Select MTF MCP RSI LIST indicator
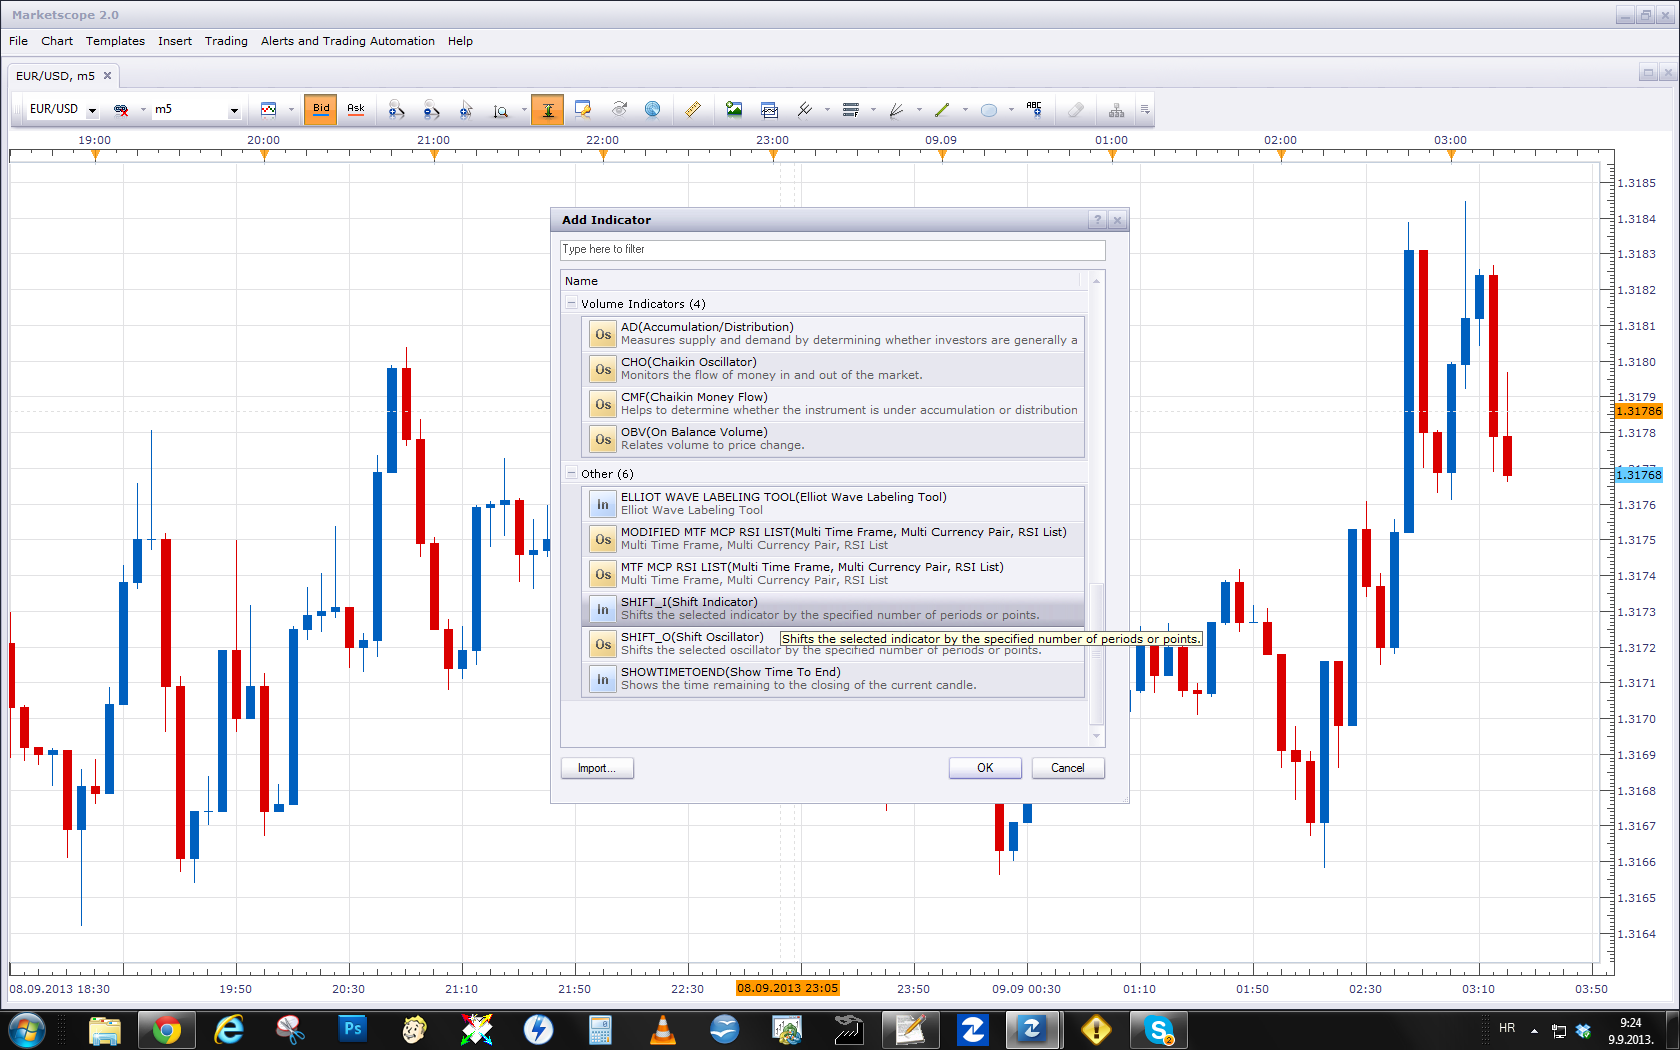1680x1050 pixels. pos(833,574)
